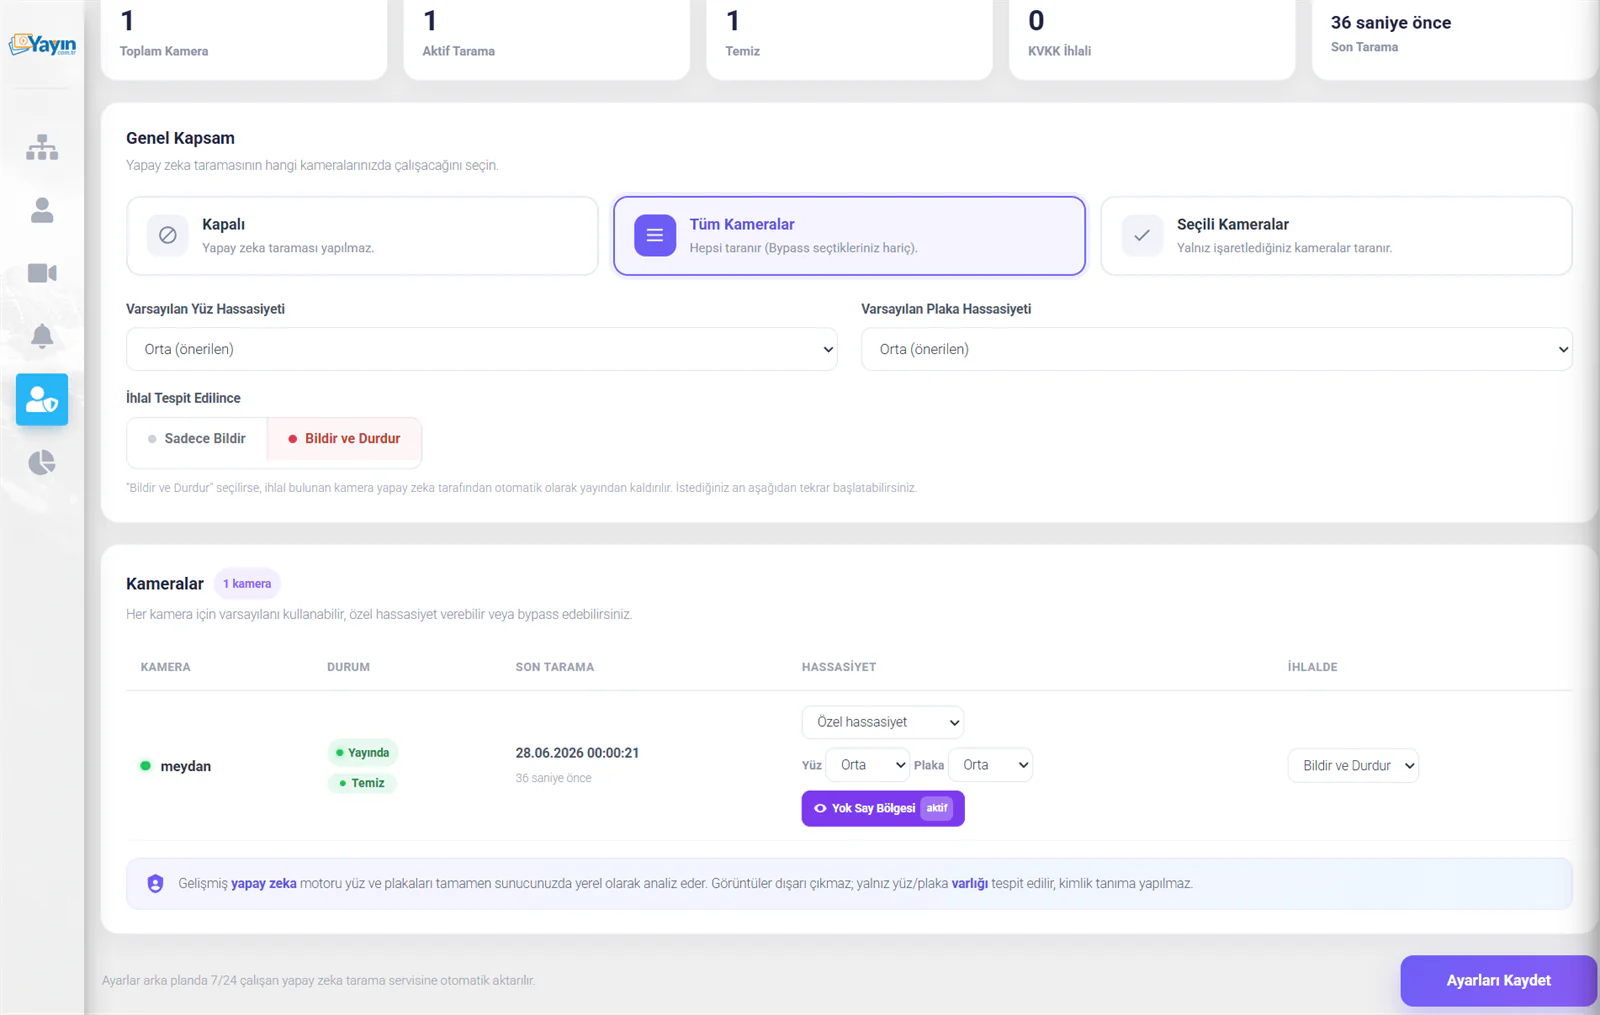The width and height of the screenshot is (1600, 1015).
Task: Click the shield icon in the info banner
Action: pyautogui.click(x=155, y=883)
